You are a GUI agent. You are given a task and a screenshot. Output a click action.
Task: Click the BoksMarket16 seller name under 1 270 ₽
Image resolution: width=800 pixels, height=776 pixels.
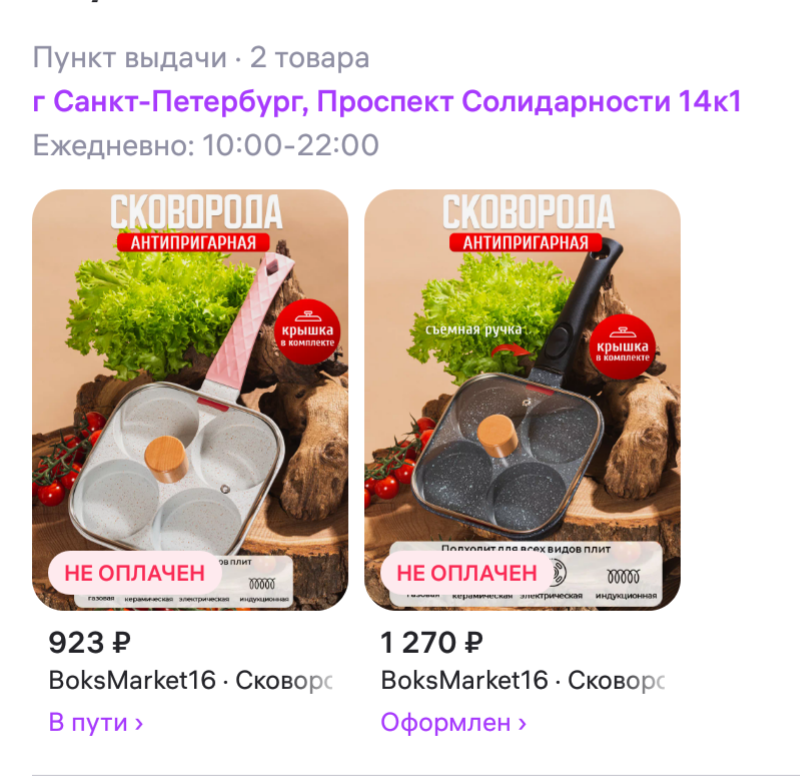[464, 680]
